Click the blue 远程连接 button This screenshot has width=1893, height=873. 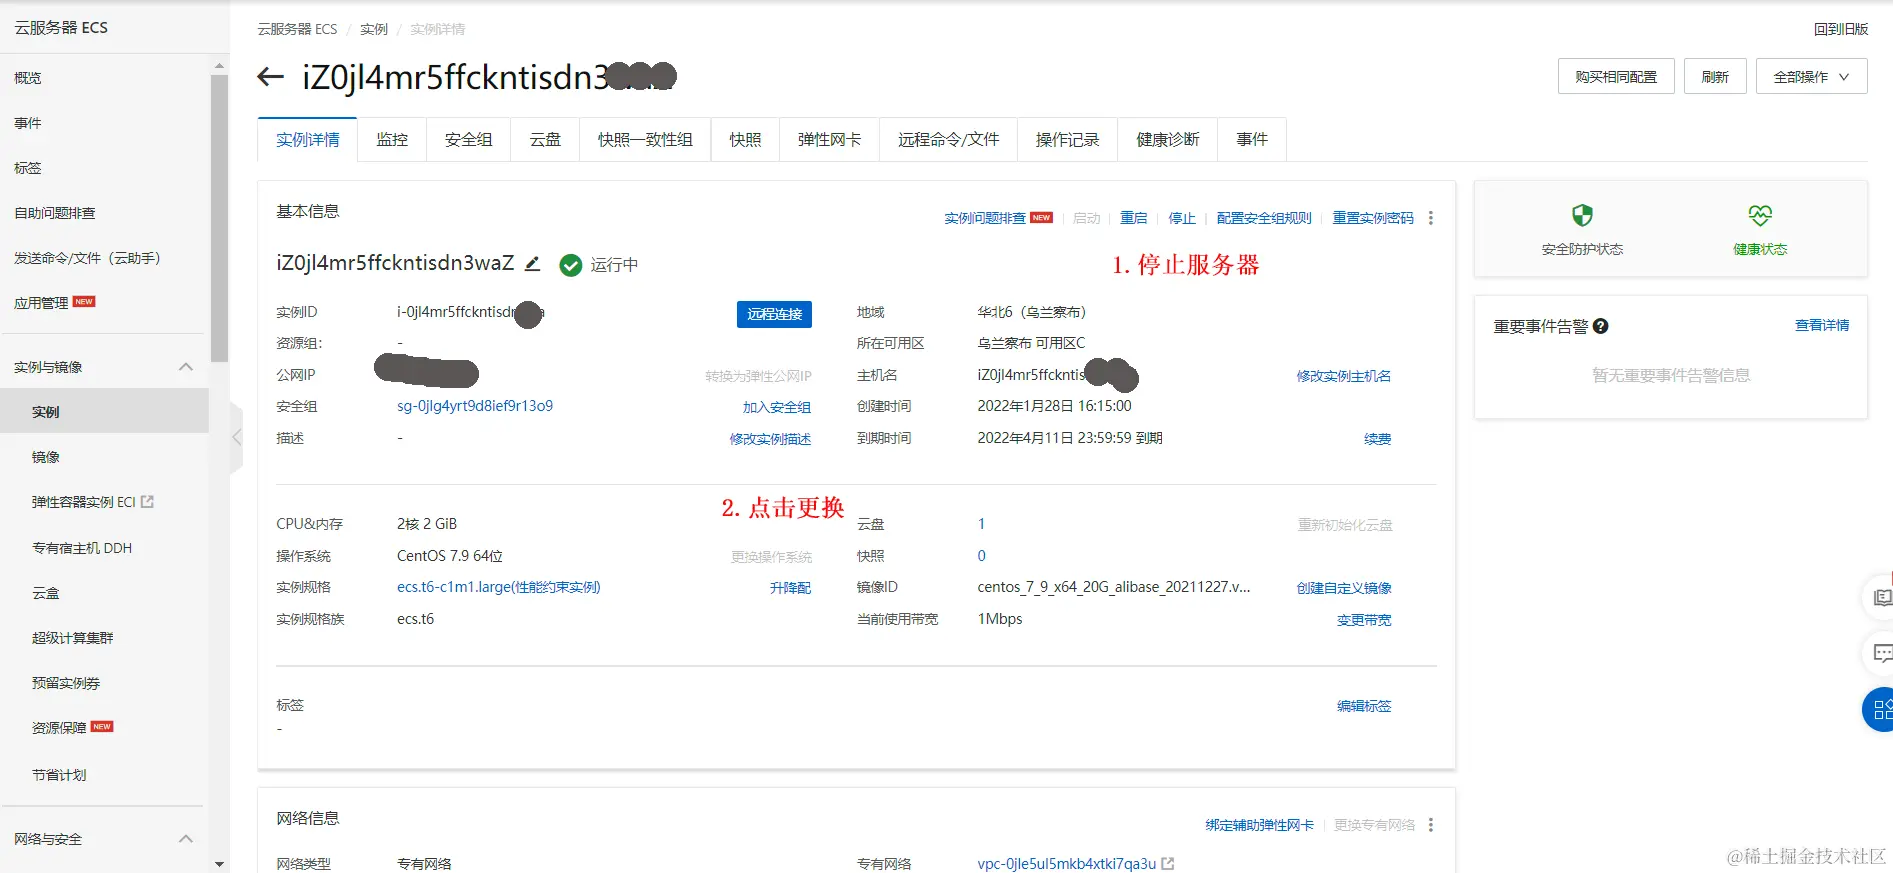pyautogui.click(x=774, y=314)
